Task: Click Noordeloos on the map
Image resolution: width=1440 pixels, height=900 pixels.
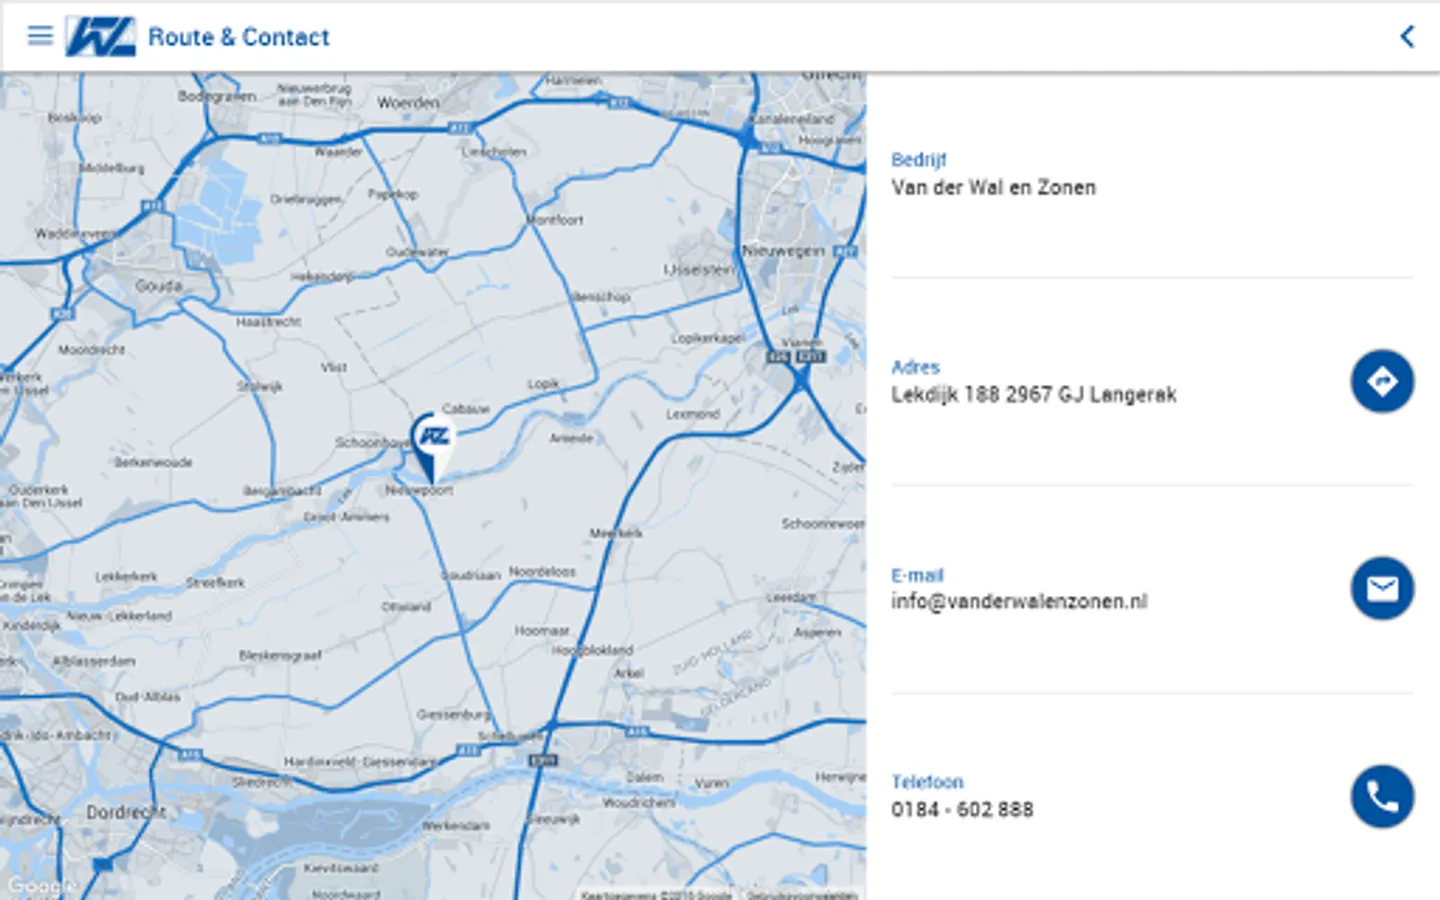Action: coord(542,571)
